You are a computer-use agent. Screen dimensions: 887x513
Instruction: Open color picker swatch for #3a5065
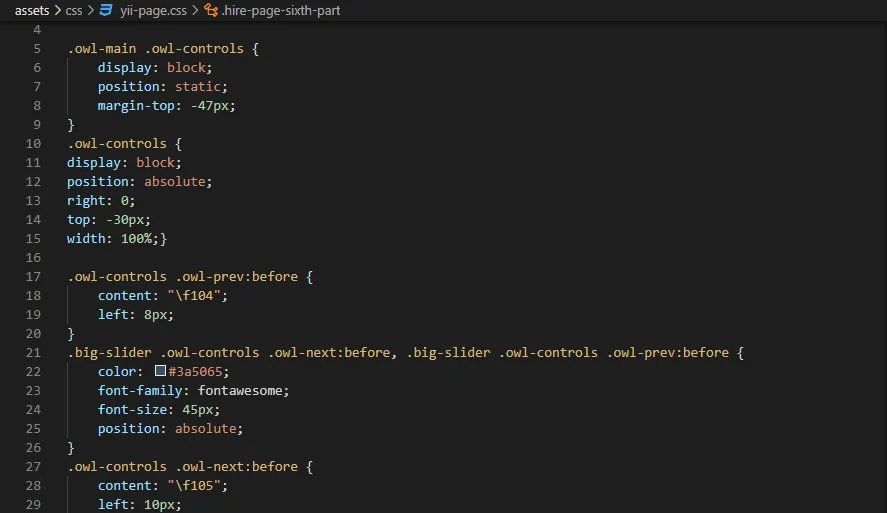coord(160,371)
